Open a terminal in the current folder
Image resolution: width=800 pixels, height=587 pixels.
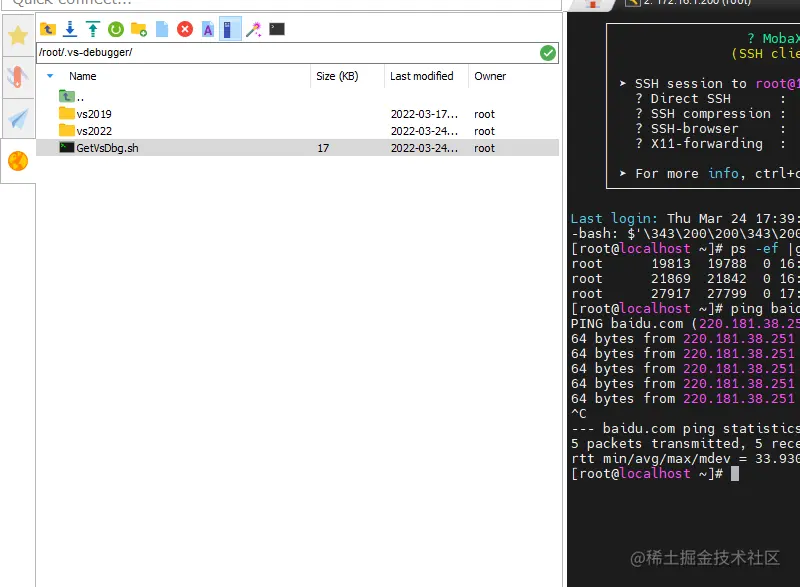click(278, 29)
